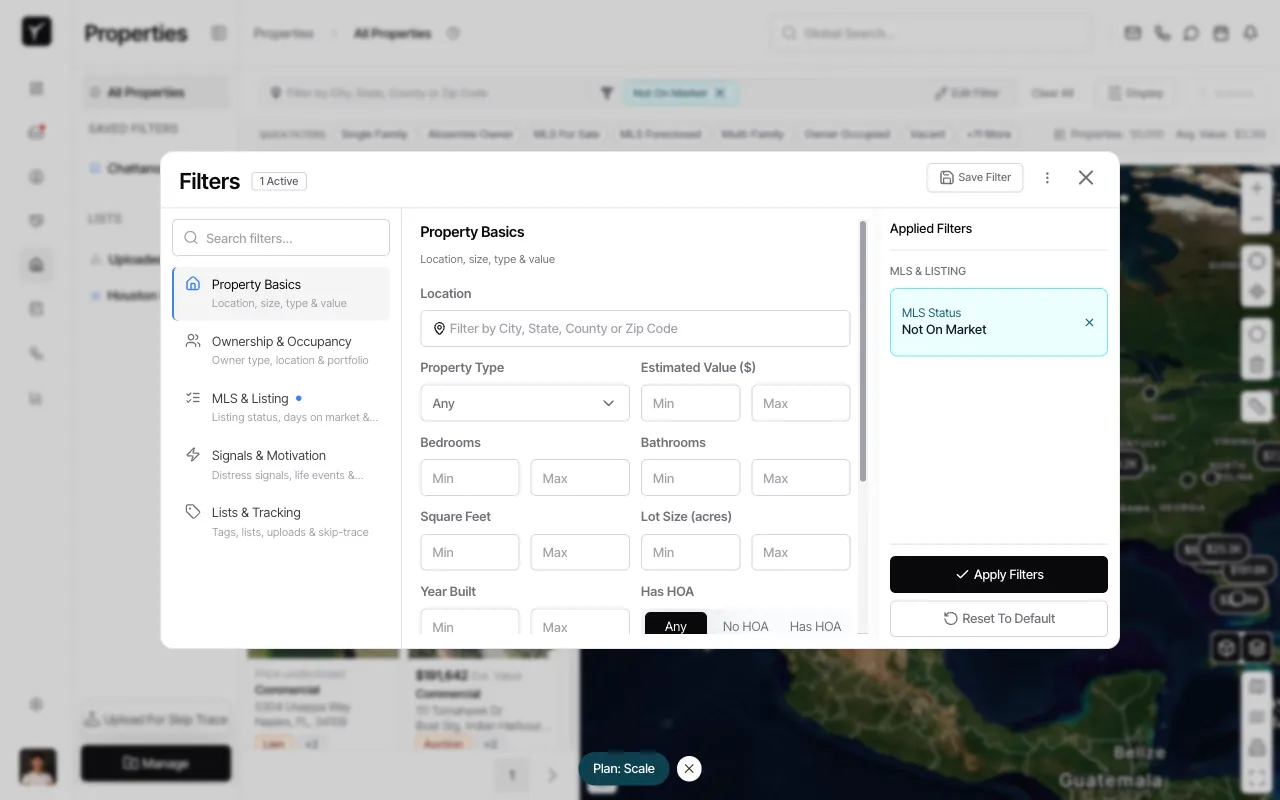Close the Filters dialog with X icon

[x=1085, y=178]
